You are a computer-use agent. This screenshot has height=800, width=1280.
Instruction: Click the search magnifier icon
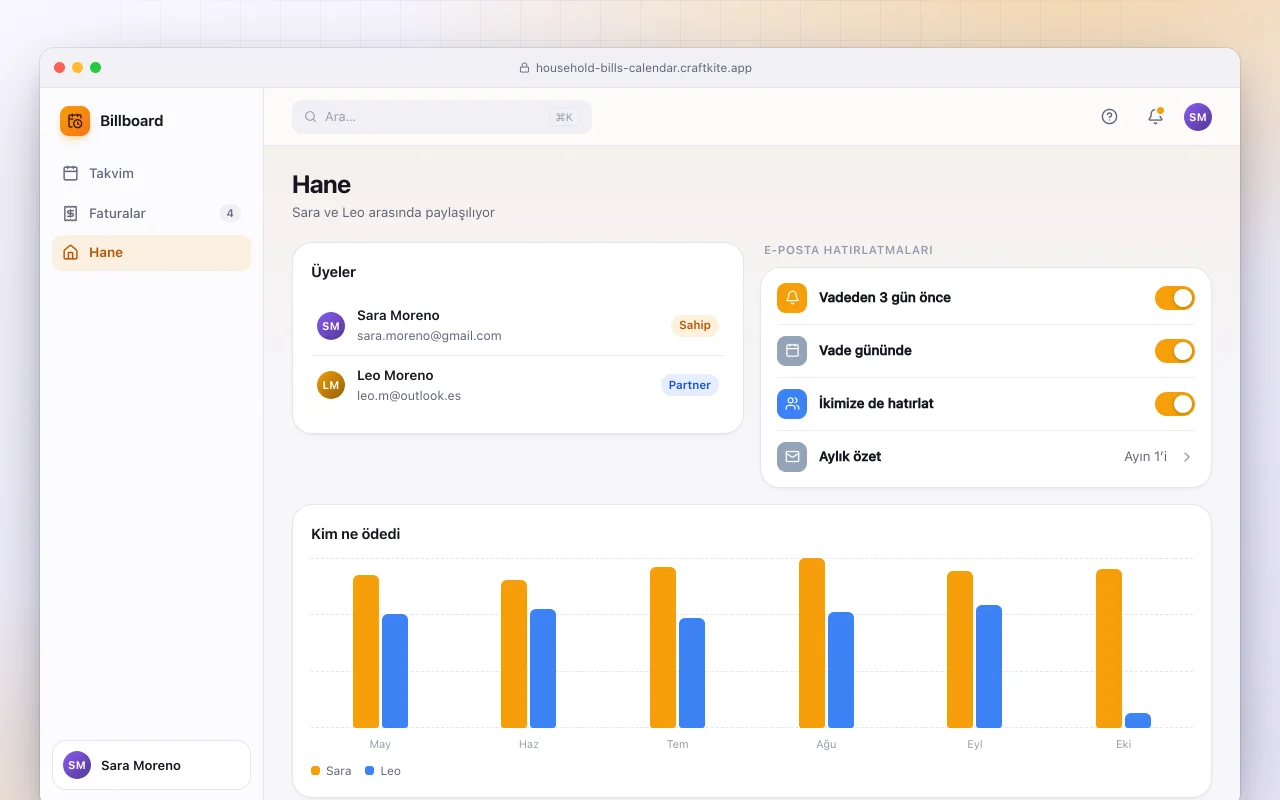click(311, 117)
